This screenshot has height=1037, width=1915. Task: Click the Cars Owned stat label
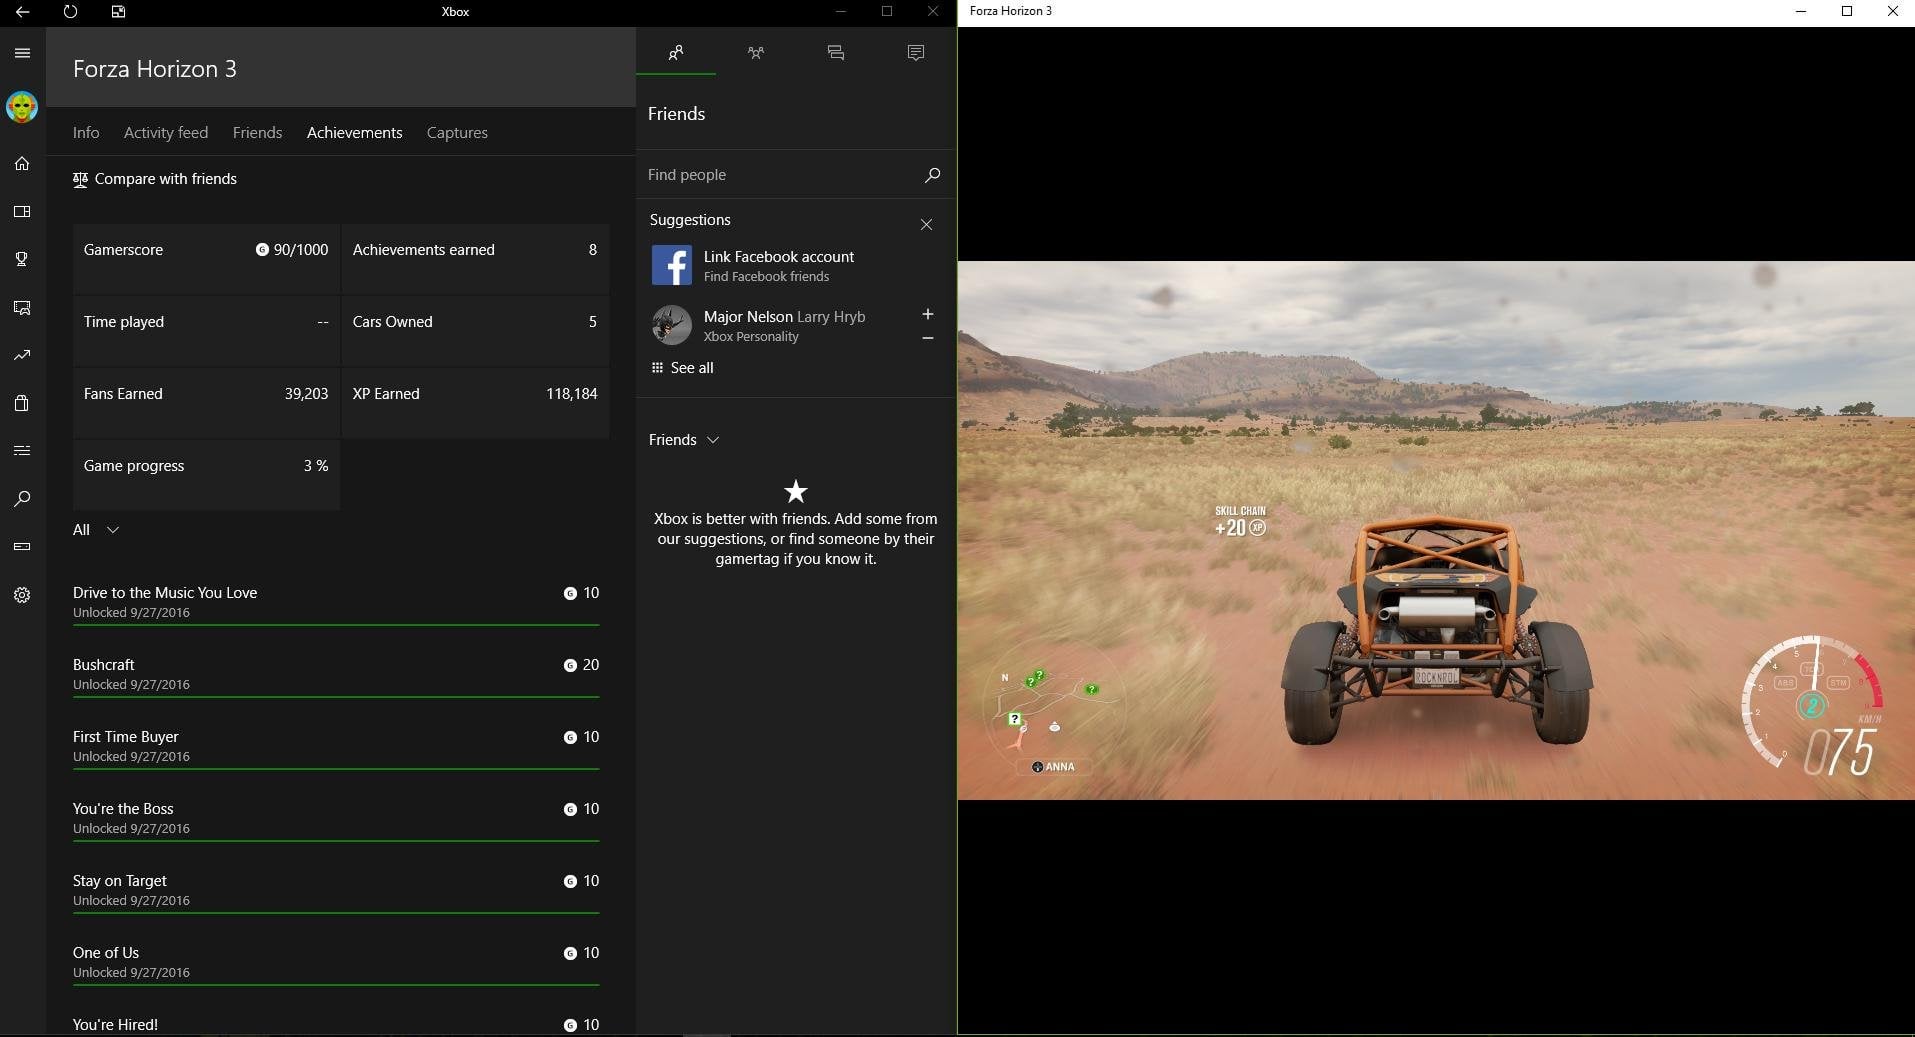point(393,322)
